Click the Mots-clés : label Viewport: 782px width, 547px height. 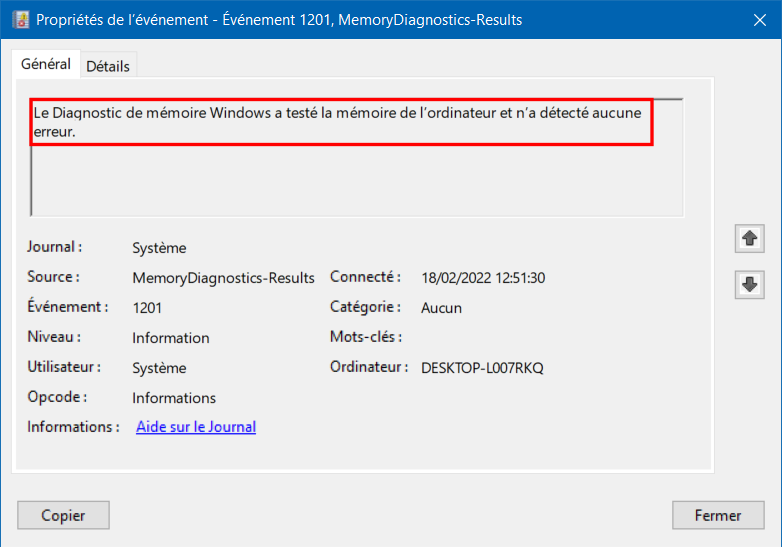tap(366, 337)
